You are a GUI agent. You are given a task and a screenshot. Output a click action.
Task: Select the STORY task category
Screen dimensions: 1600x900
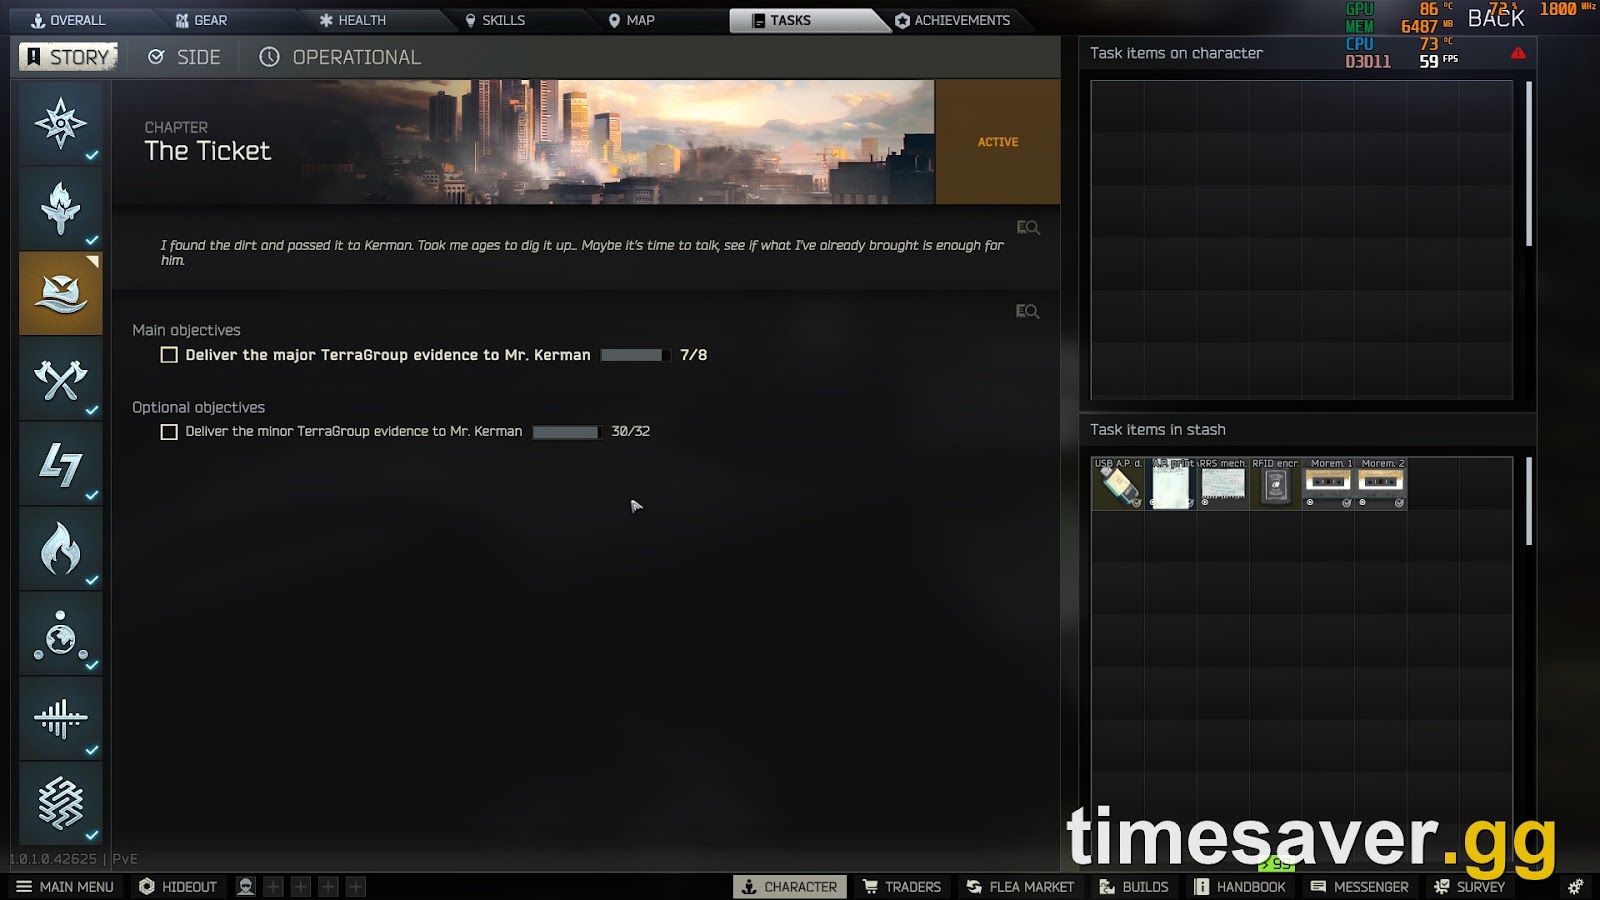(x=68, y=57)
